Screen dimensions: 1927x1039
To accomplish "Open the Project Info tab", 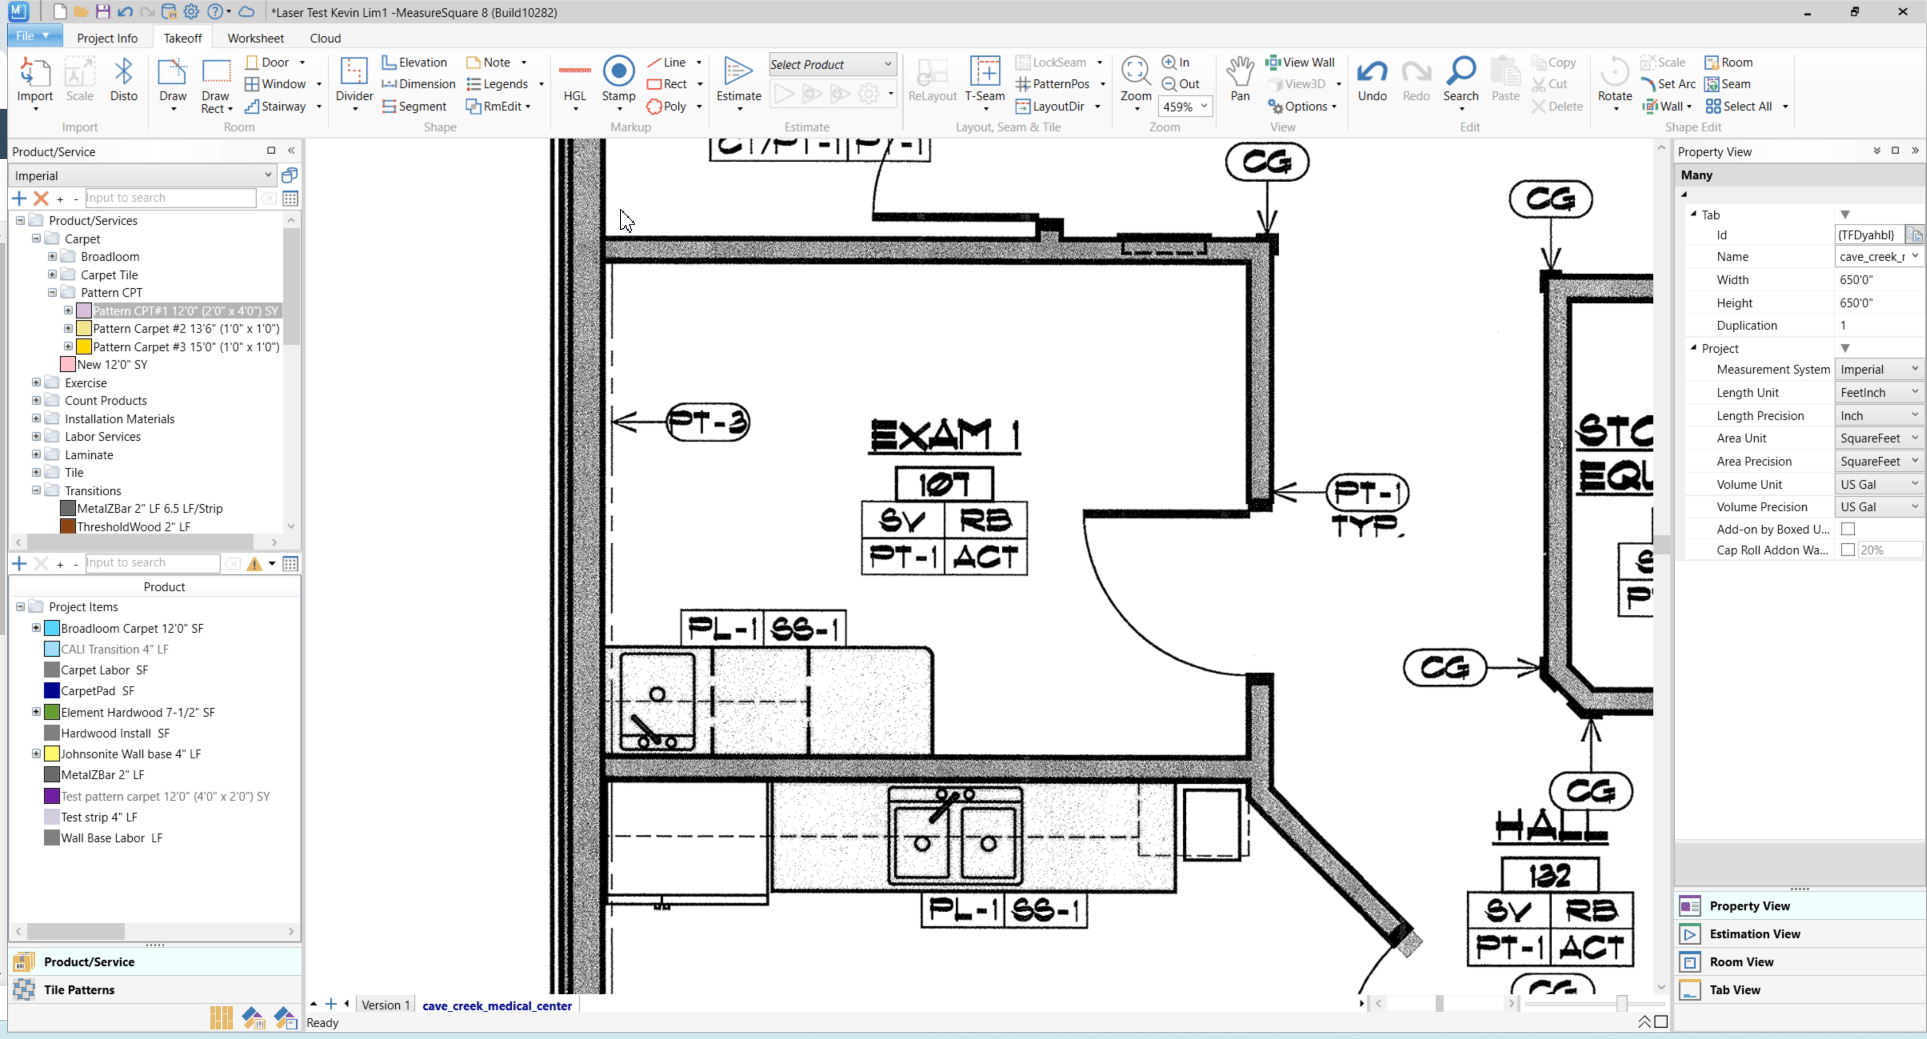I will [x=107, y=38].
